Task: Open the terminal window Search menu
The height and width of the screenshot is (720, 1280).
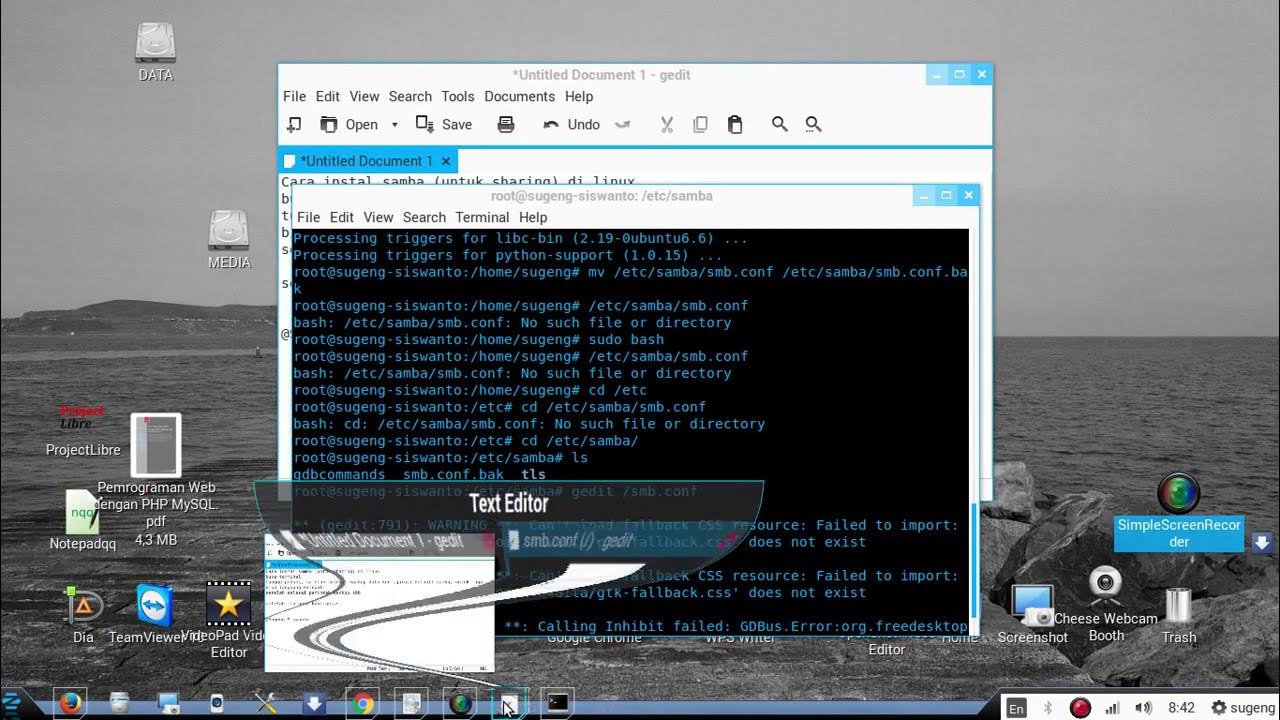Action: [x=424, y=217]
